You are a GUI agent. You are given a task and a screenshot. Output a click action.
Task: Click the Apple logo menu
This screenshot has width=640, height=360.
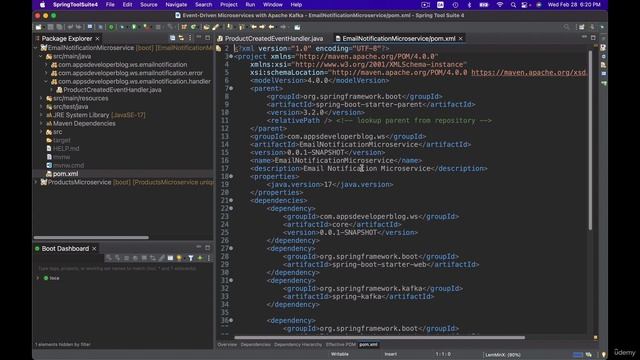pyautogui.click(x=42, y=5)
